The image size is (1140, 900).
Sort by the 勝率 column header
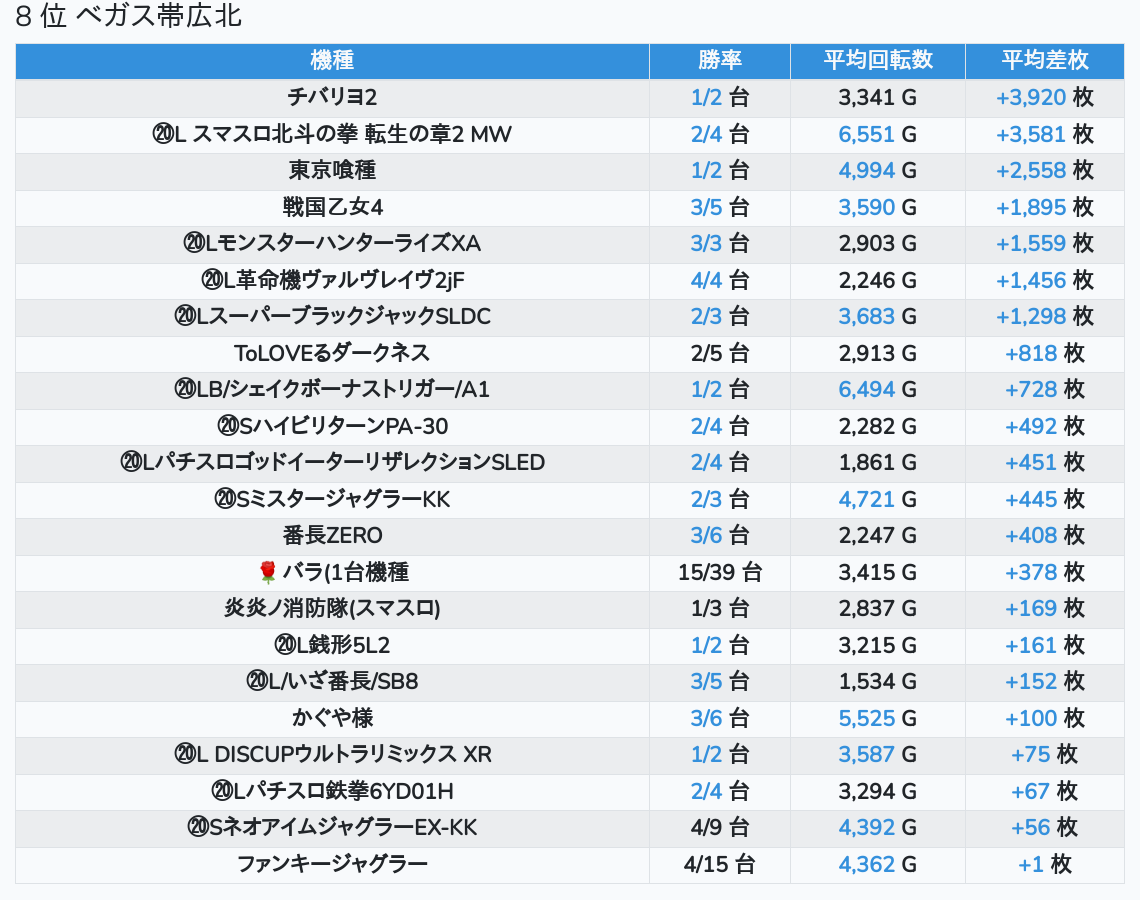tap(719, 61)
